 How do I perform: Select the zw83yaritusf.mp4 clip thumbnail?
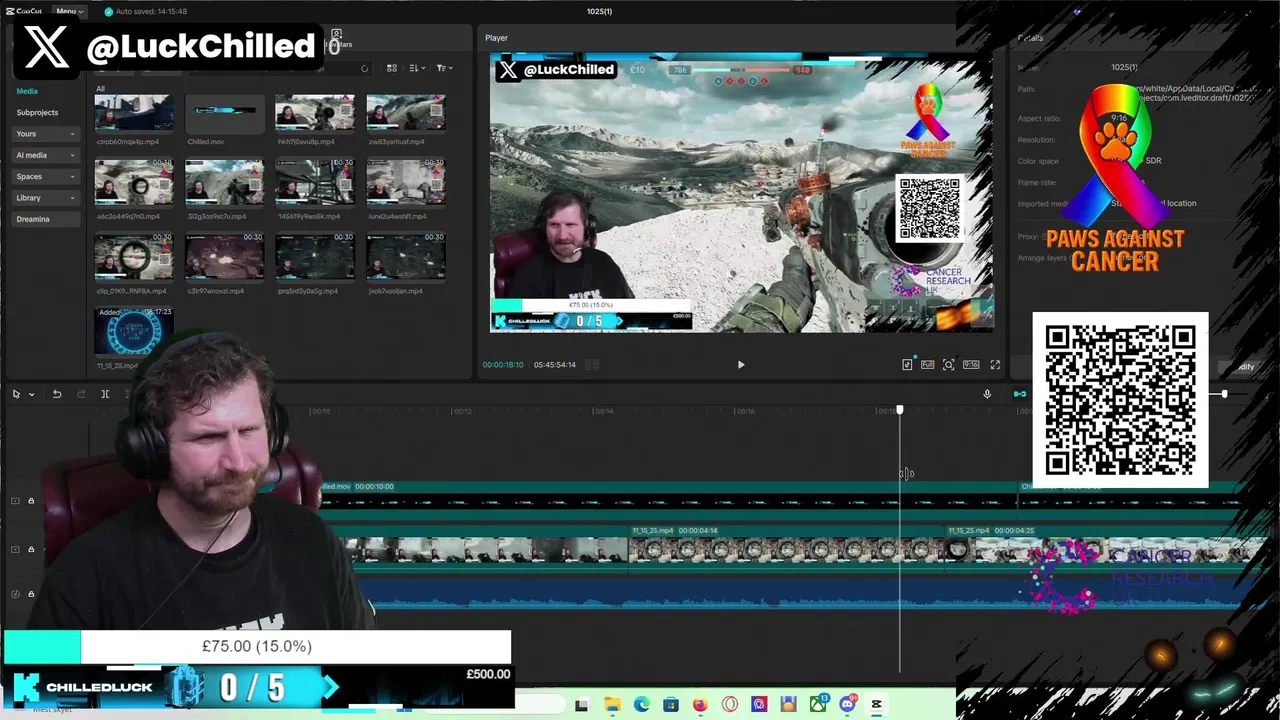[406, 114]
